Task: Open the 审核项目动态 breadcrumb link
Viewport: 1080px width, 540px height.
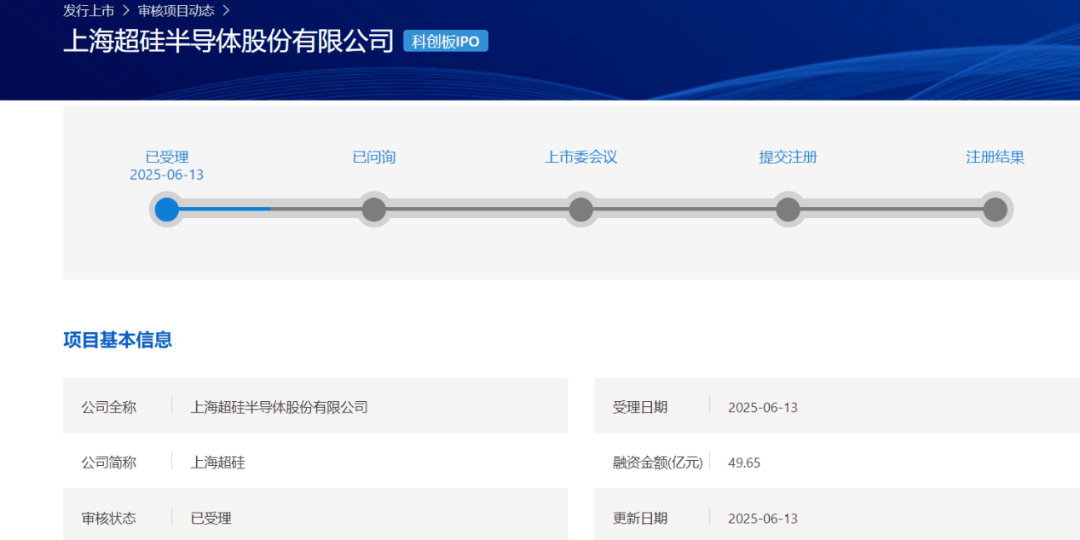Action: point(176,11)
